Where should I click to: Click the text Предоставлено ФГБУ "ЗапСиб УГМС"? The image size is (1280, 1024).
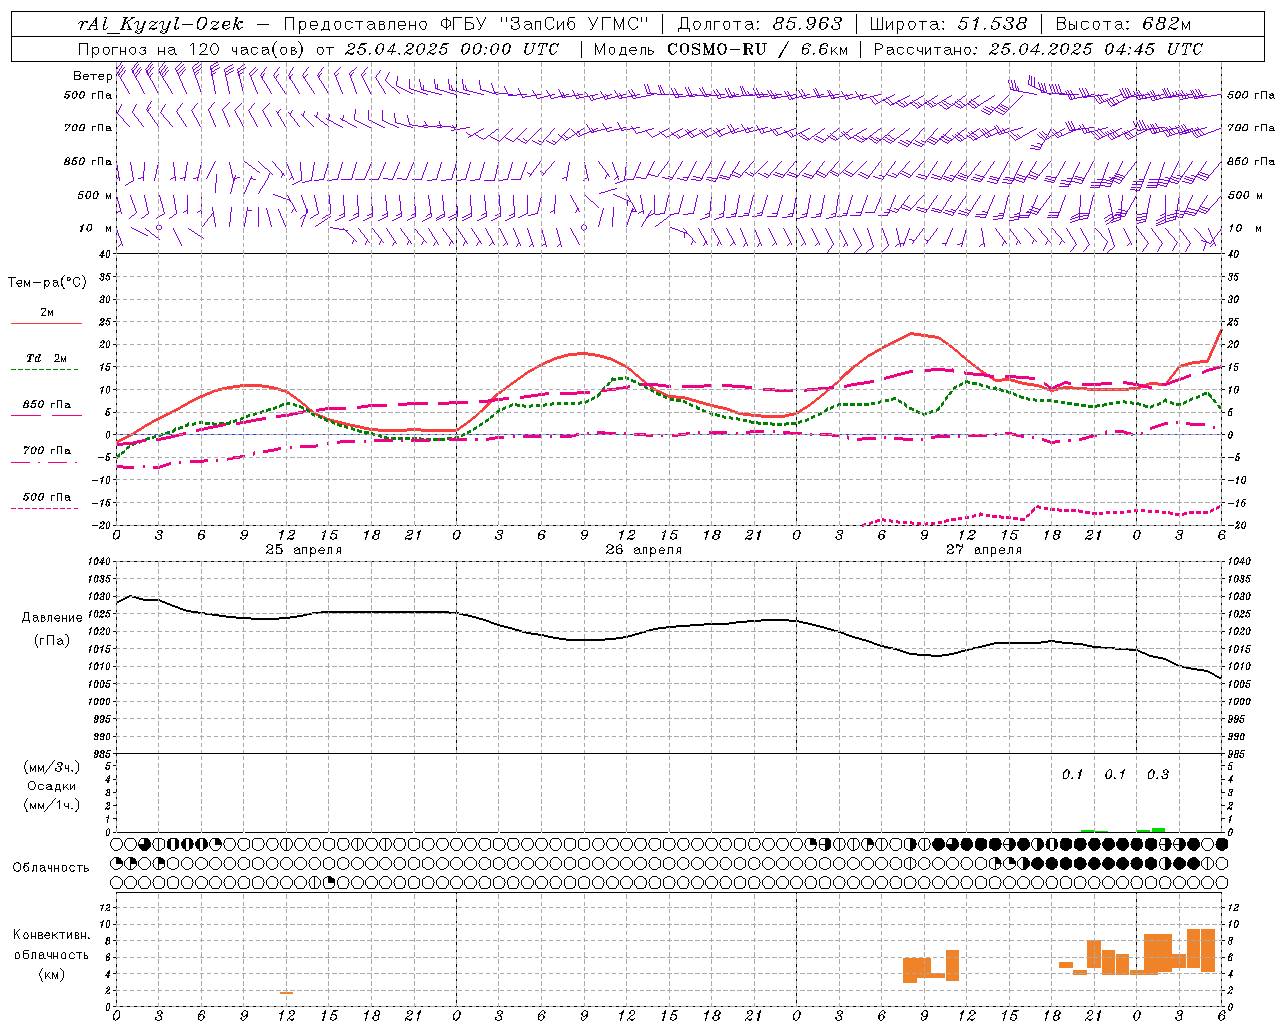[468, 24]
